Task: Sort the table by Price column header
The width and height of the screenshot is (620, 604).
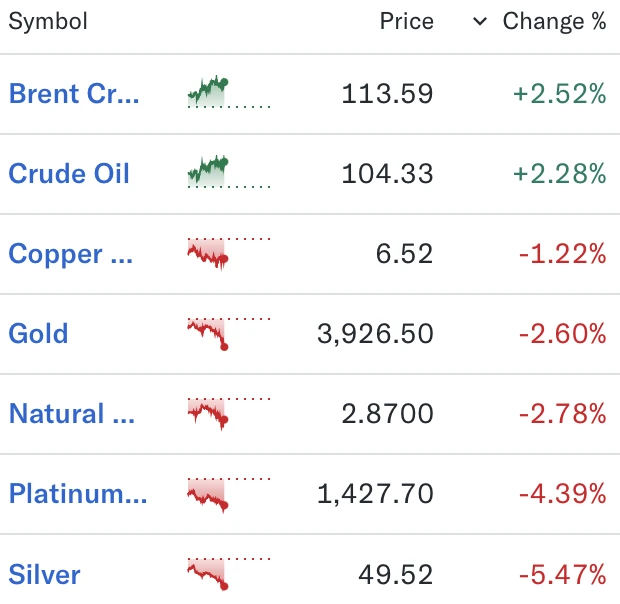Action: point(406,21)
